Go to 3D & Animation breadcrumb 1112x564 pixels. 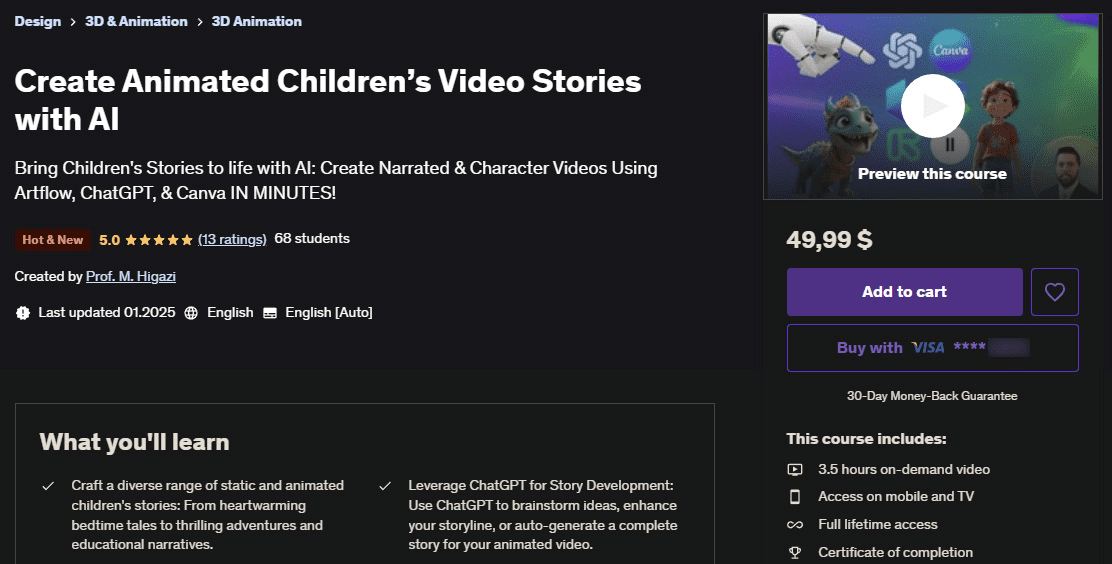[x=136, y=21]
